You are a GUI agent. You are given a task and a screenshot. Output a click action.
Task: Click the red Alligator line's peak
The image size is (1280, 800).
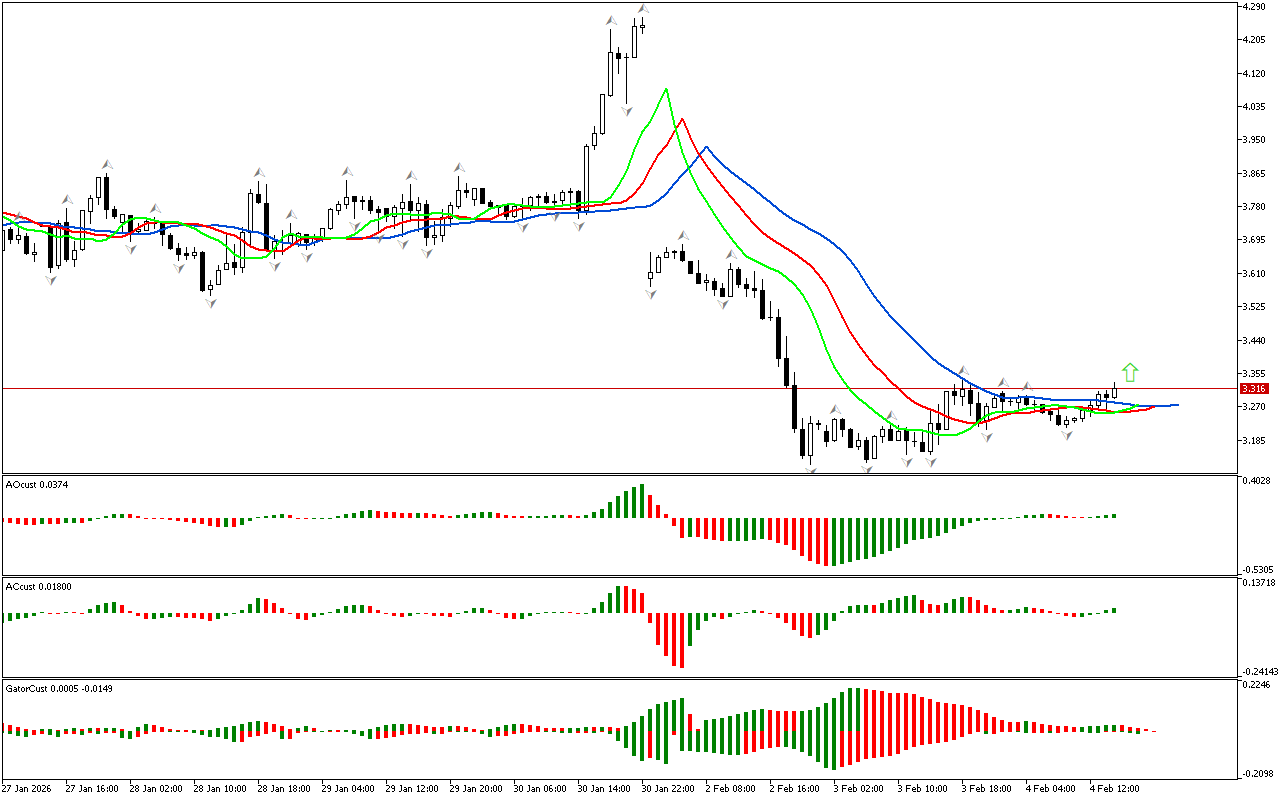(x=682, y=119)
